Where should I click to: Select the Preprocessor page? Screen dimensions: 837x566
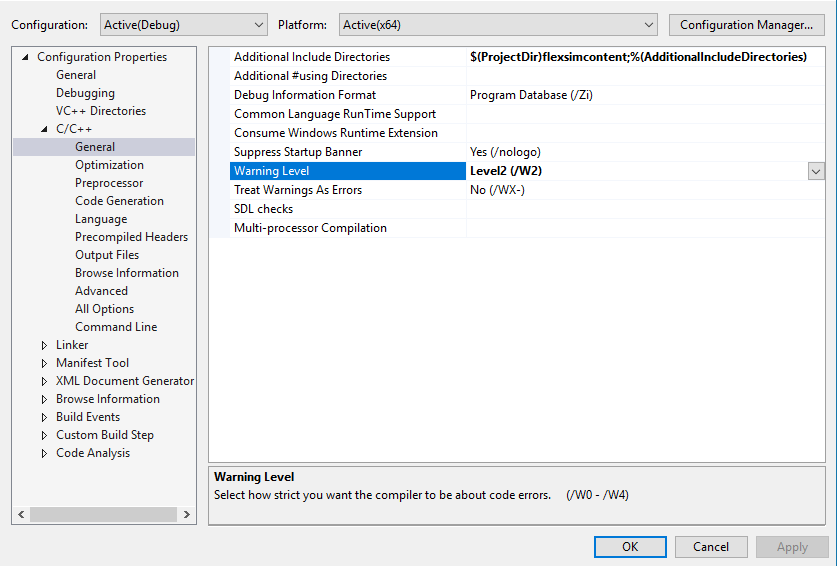[x=109, y=183]
